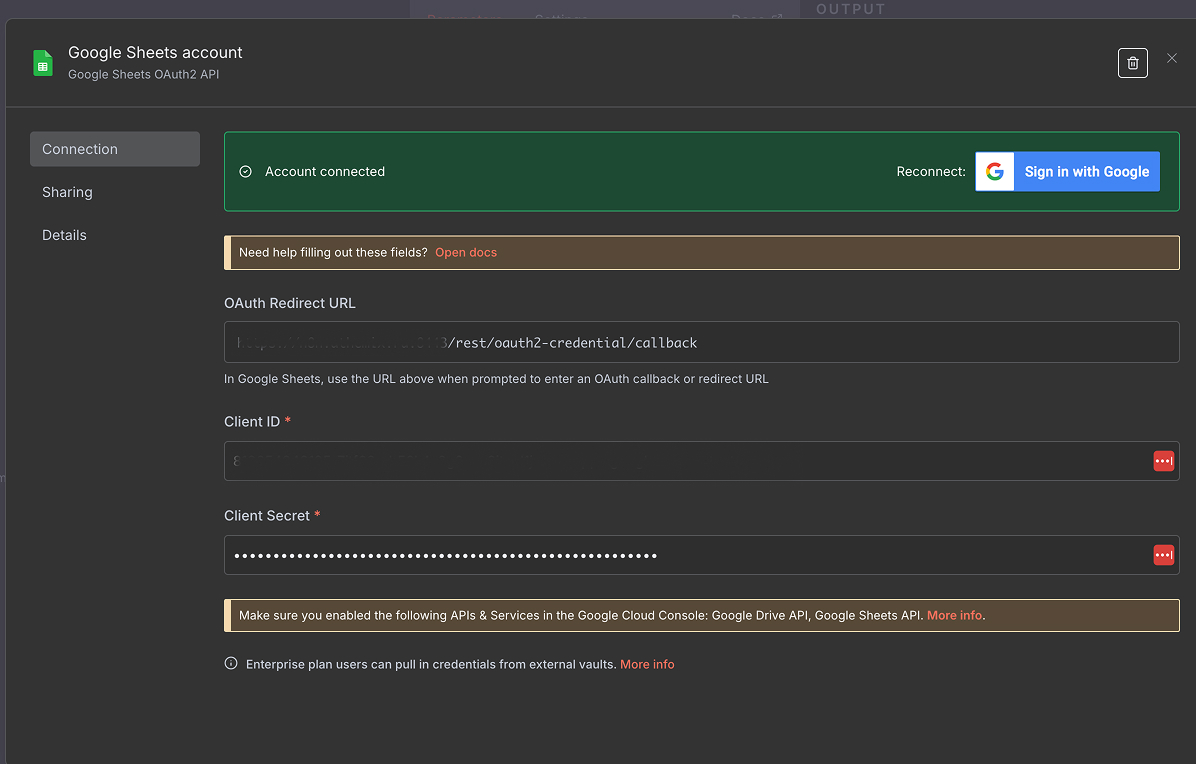The width and height of the screenshot is (1196, 764).
Task: Open More info link about external vaults
Action: (647, 664)
